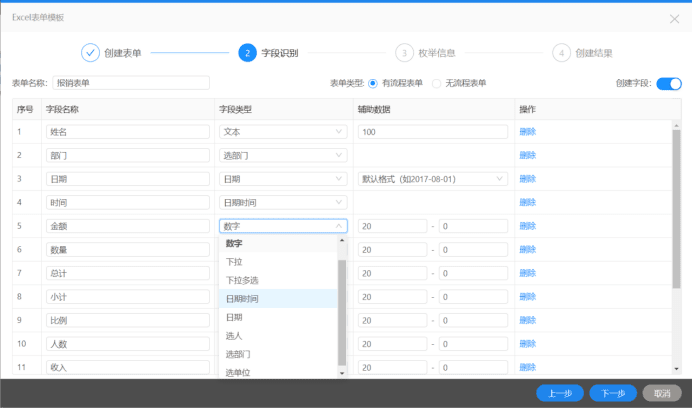Edit 小计 row length field 20
693x408 pixels.
click(x=392, y=297)
